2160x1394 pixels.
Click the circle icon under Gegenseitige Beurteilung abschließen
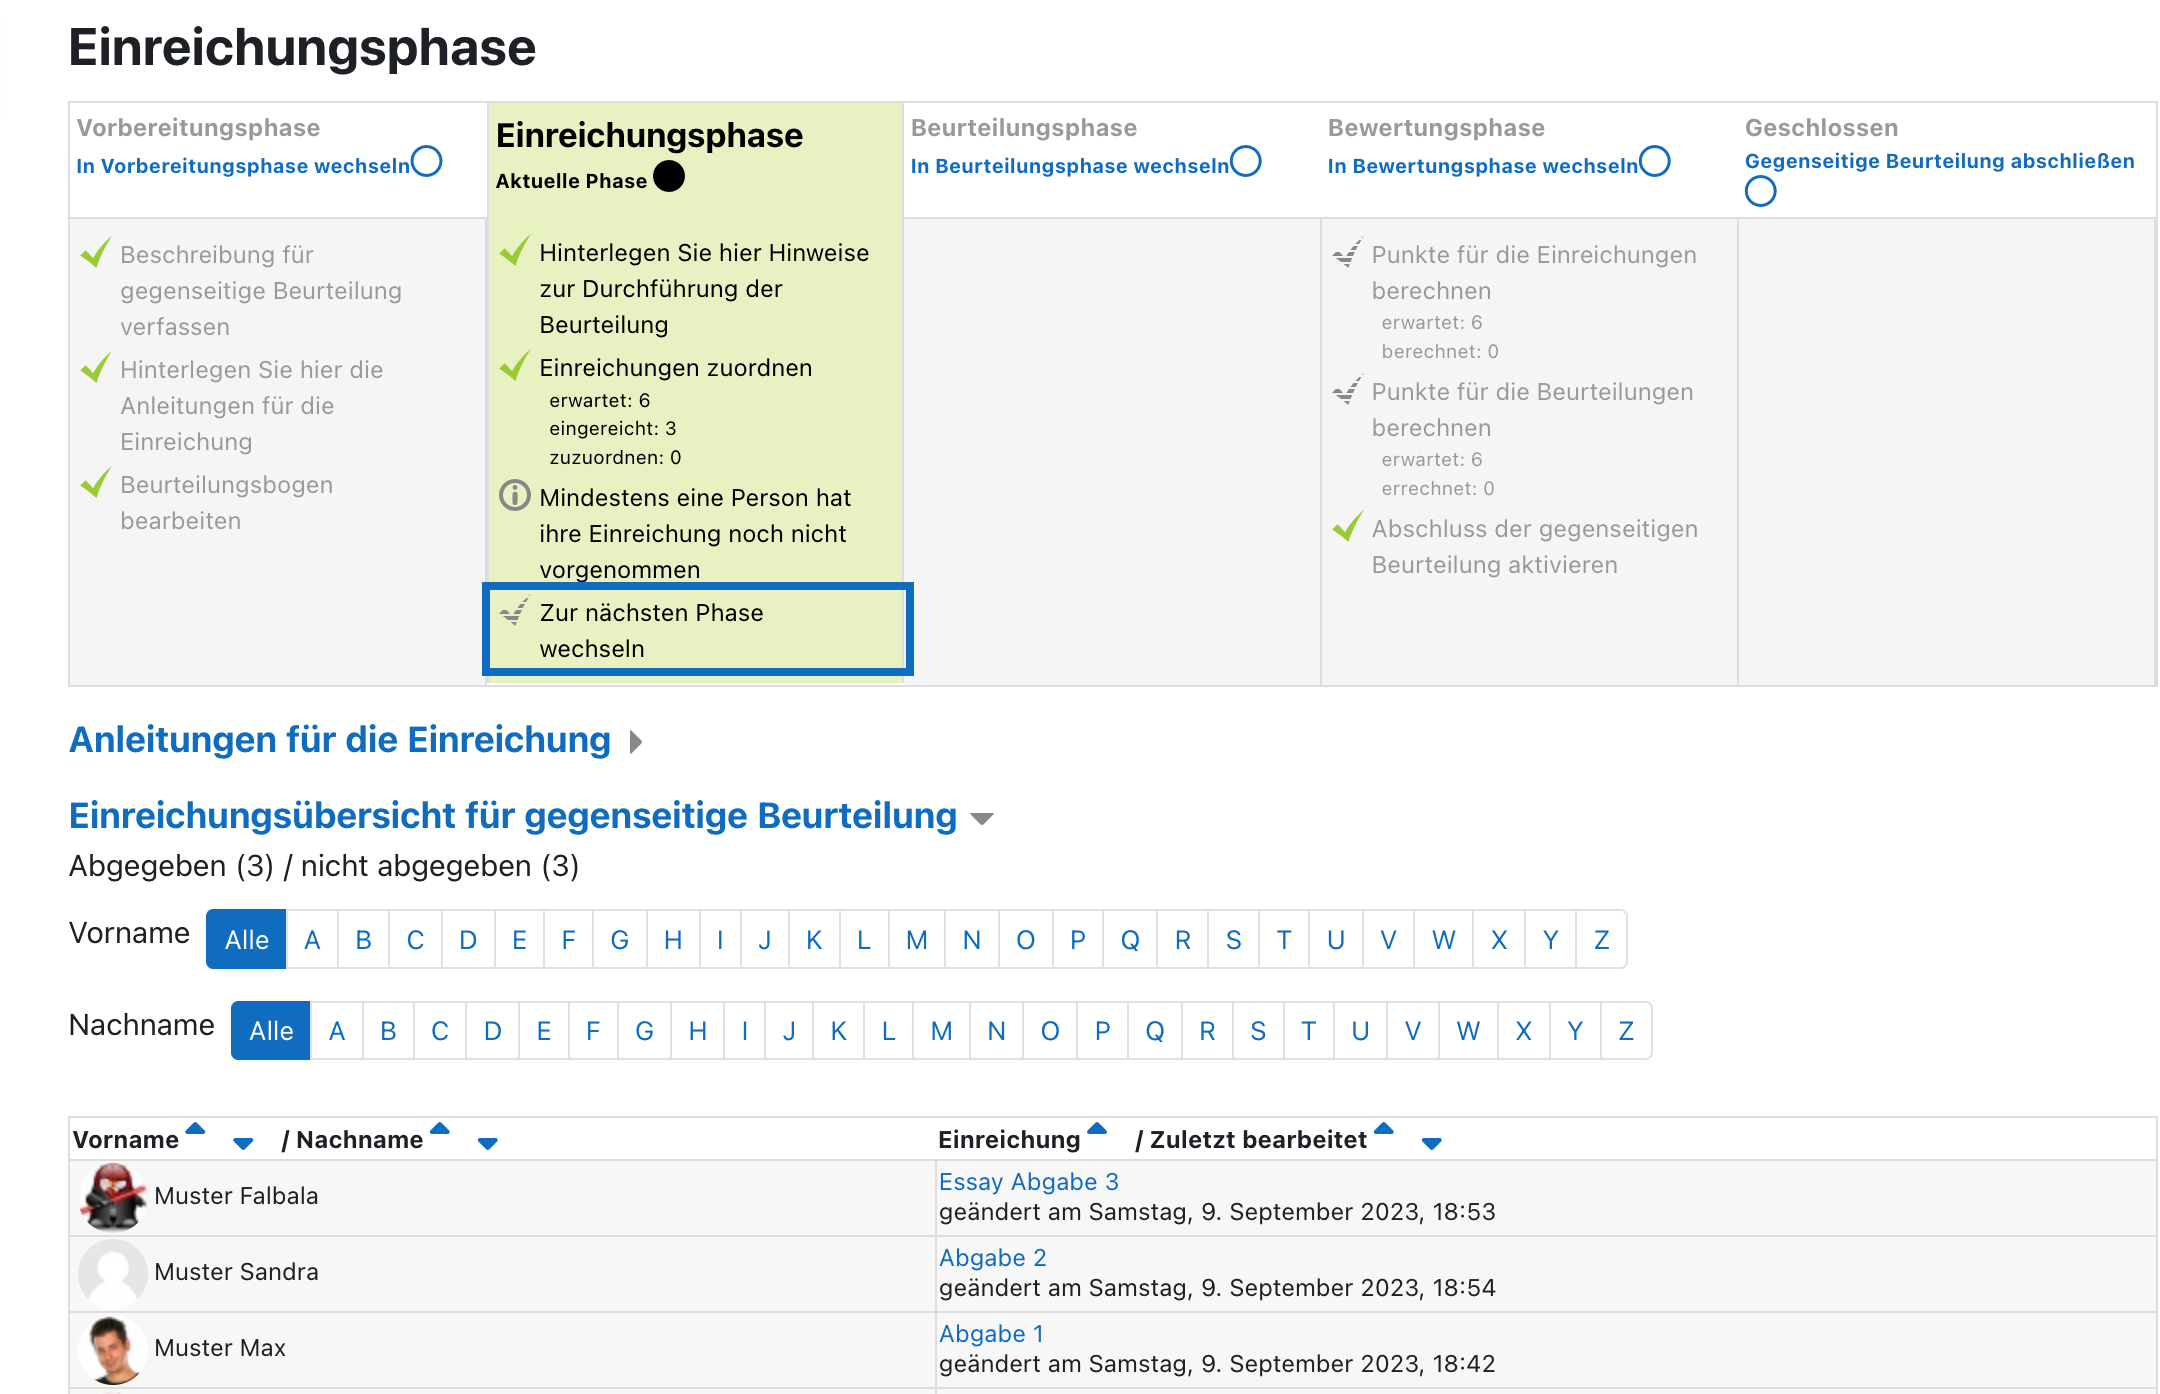[1761, 191]
